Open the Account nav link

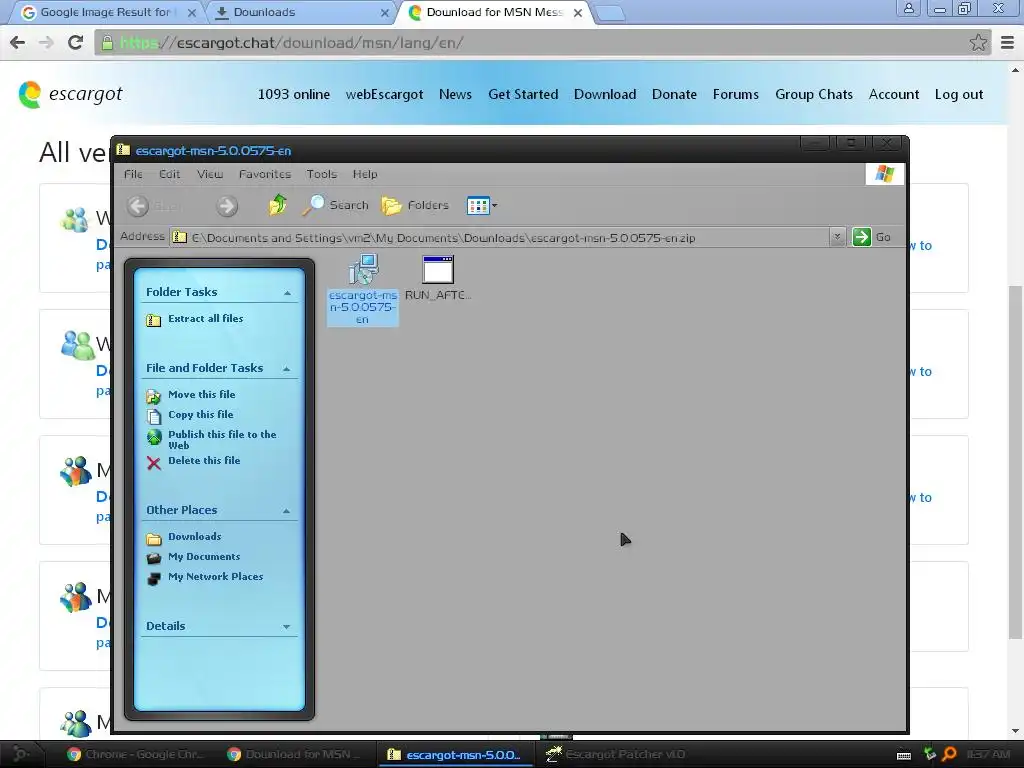coord(893,94)
